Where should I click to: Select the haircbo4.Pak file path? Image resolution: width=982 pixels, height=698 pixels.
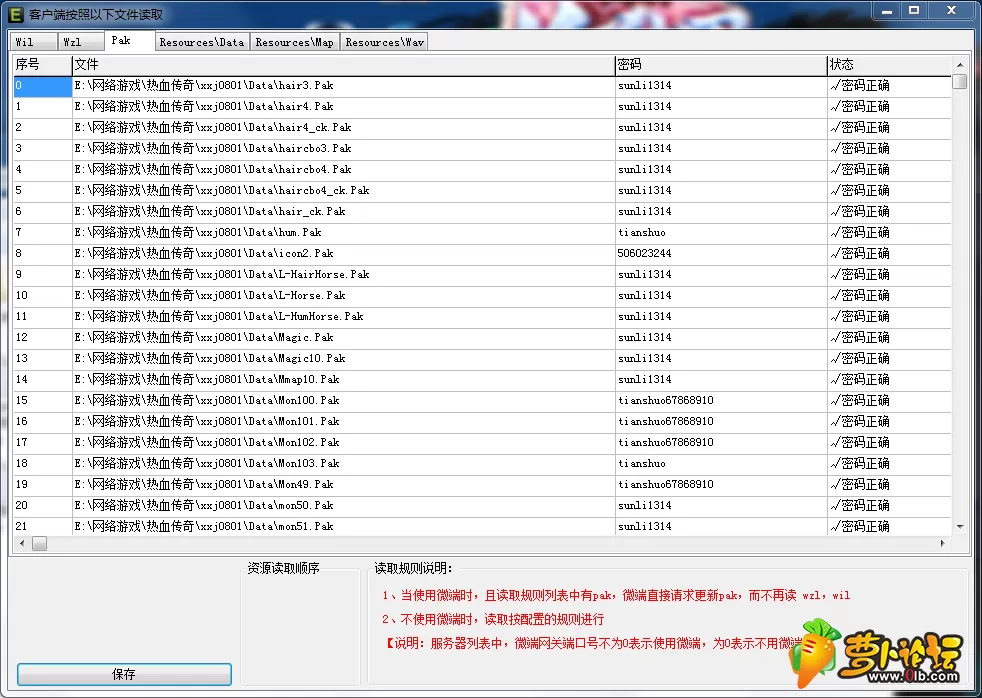tap(213, 170)
